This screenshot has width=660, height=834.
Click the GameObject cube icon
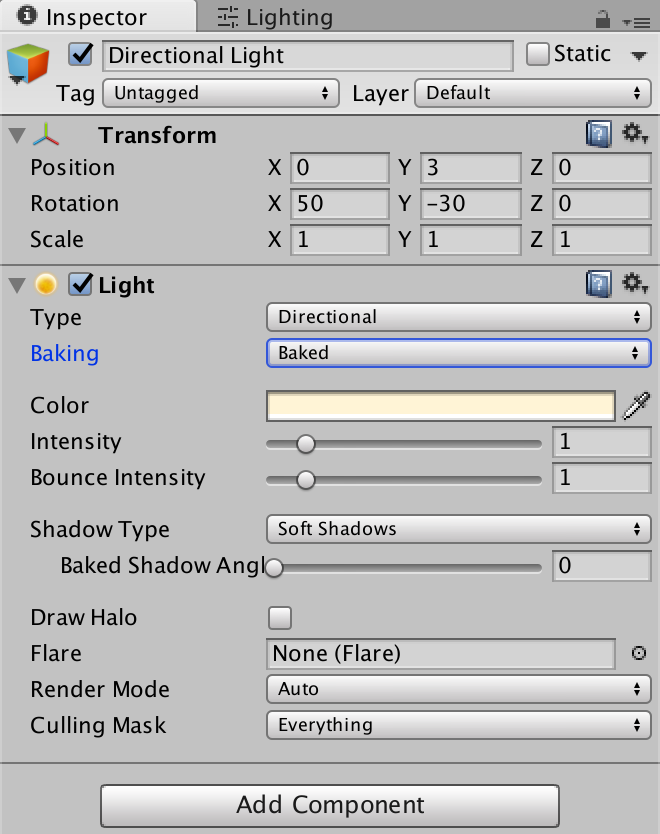(28, 64)
